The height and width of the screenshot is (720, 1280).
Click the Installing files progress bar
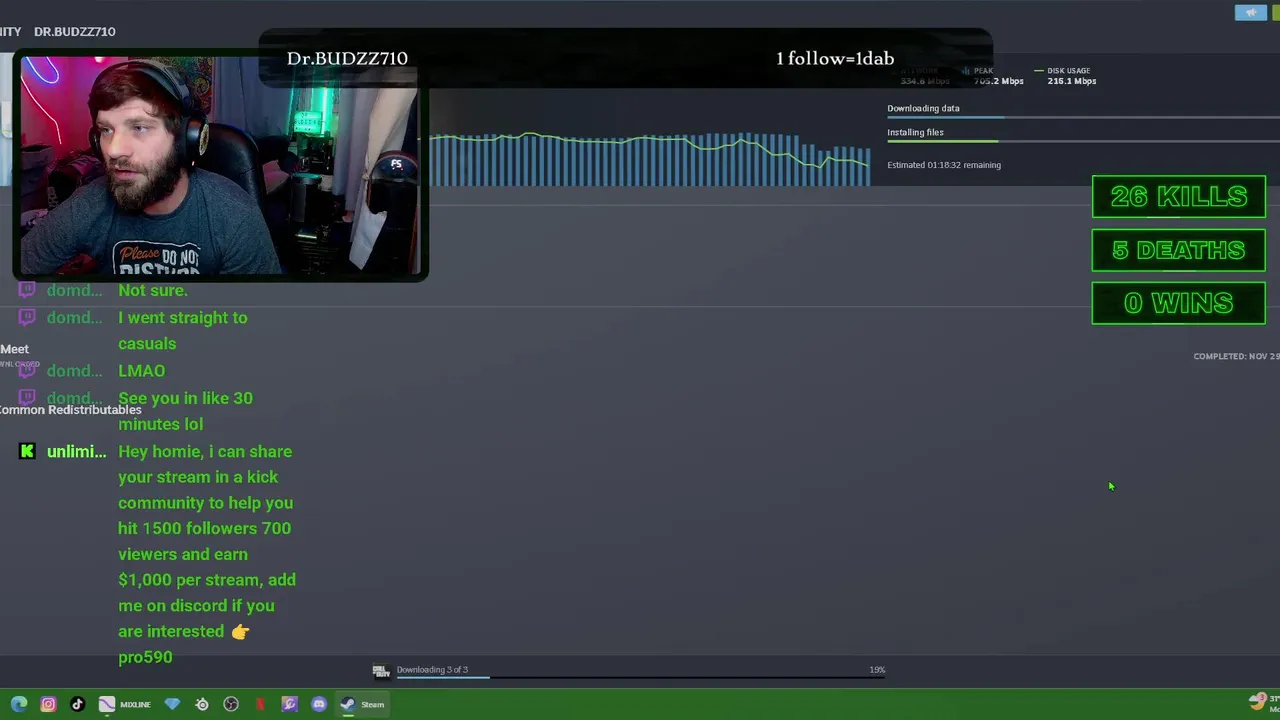coord(1083,141)
